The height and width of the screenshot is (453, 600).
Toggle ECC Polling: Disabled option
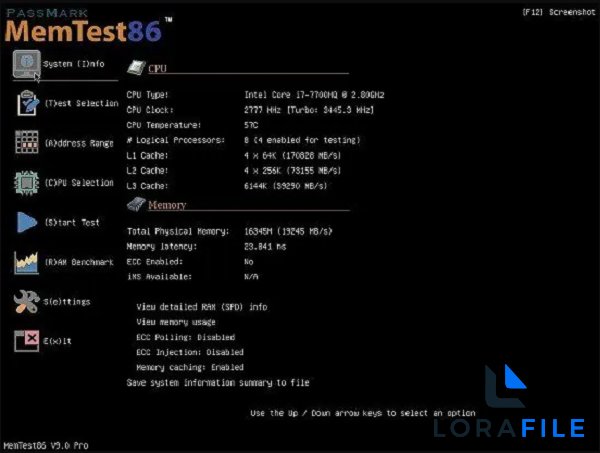[186, 337]
